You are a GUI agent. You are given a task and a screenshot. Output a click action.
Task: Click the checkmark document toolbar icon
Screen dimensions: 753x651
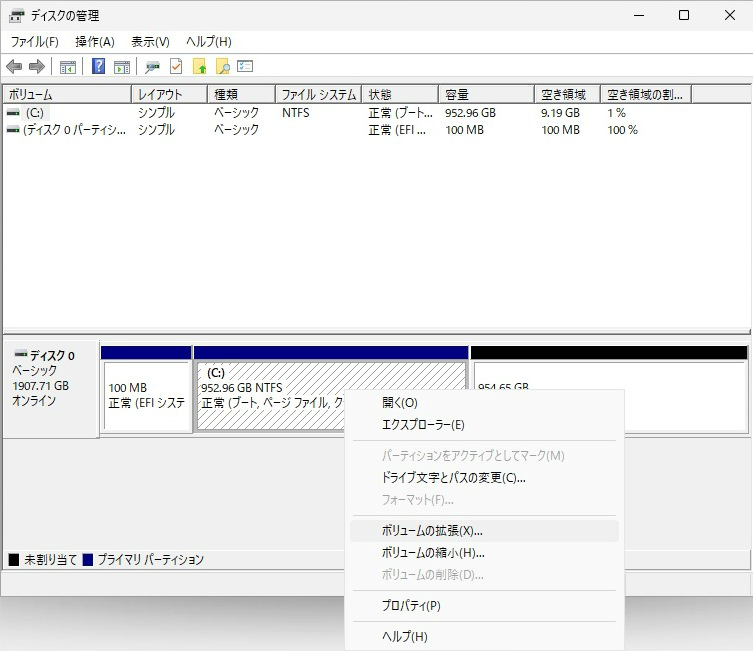point(176,67)
